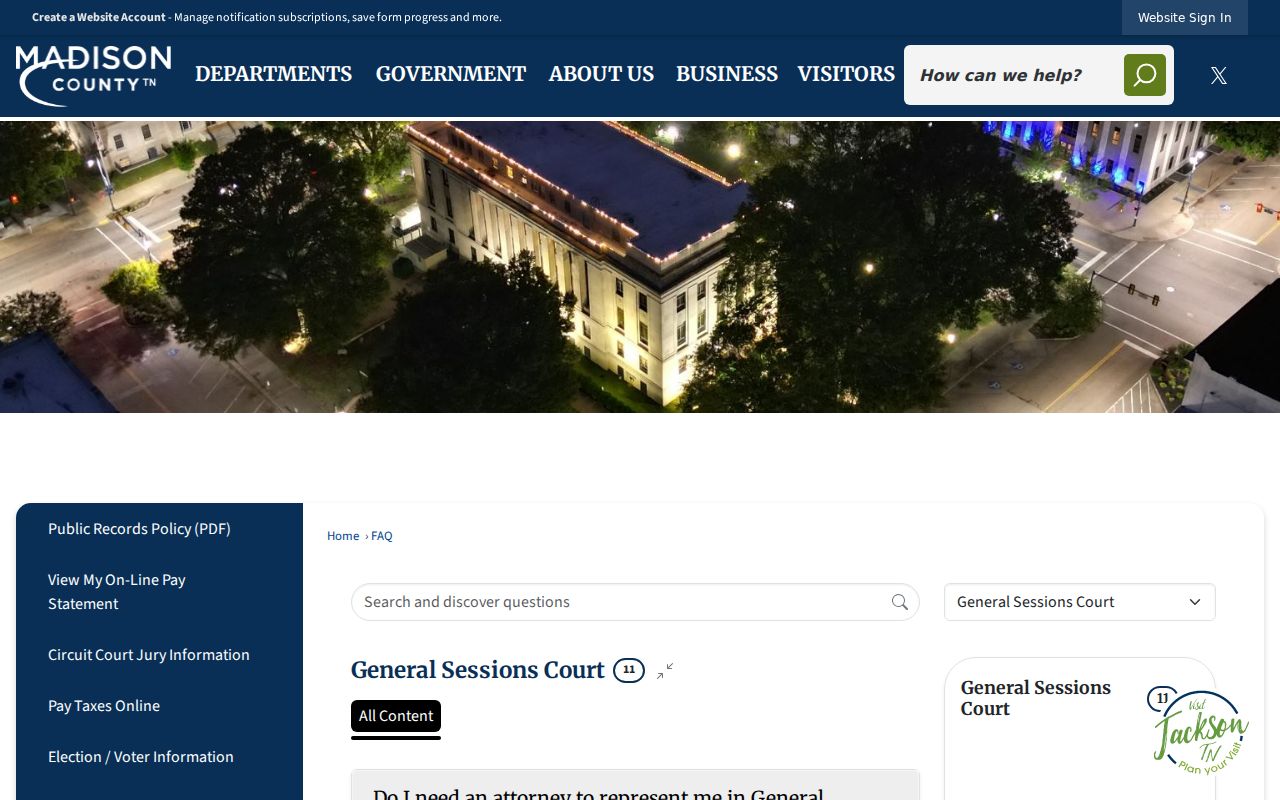Click the Website Sign In button
Screen dimensions: 1280x800
[x=1185, y=17]
